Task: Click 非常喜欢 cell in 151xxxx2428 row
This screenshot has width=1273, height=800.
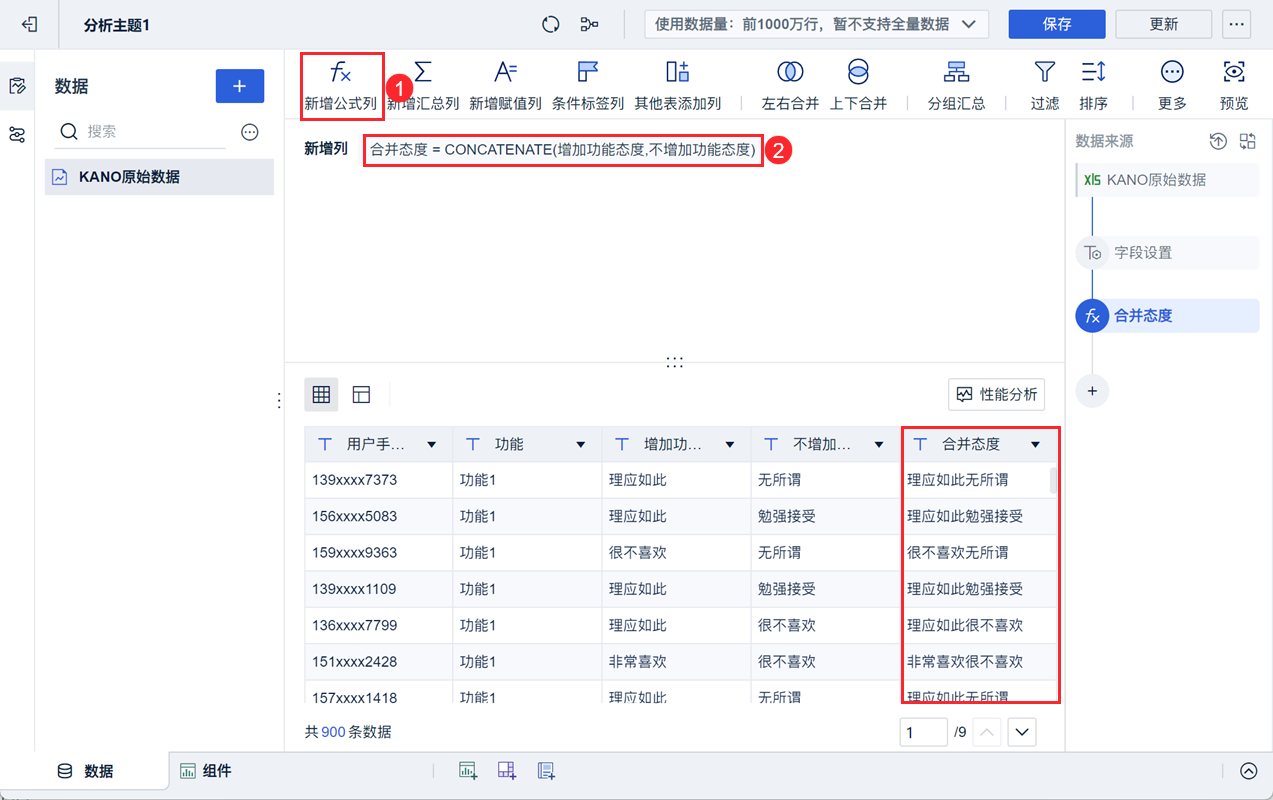Action: pyautogui.click(x=676, y=661)
